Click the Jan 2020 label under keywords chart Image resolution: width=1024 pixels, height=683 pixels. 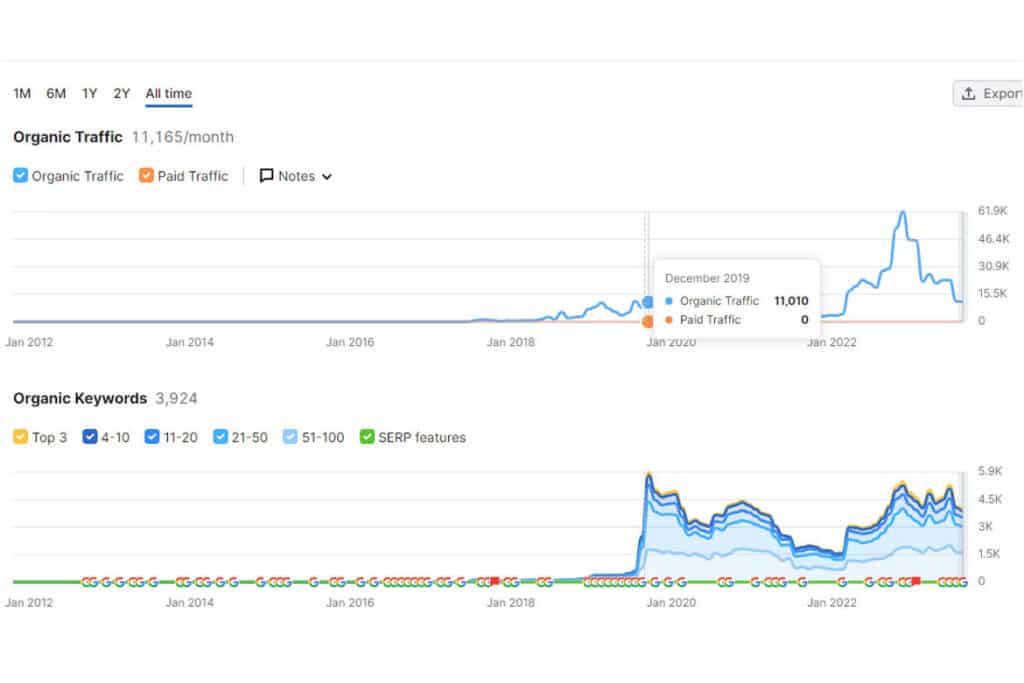pos(671,603)
